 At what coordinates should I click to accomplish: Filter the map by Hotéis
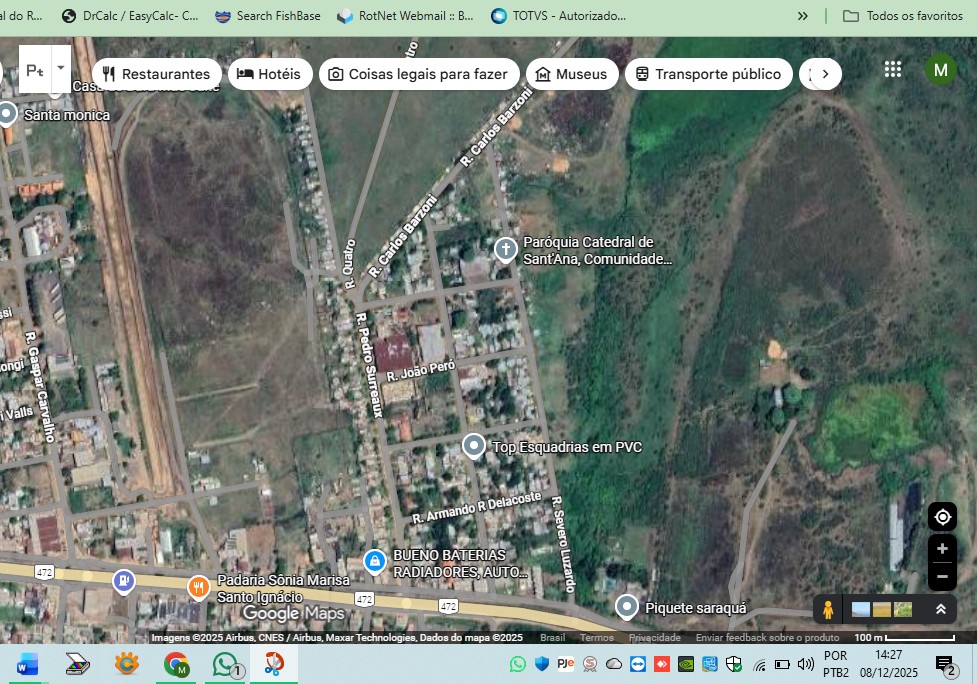pyautogui.click(x=269, y=74)
